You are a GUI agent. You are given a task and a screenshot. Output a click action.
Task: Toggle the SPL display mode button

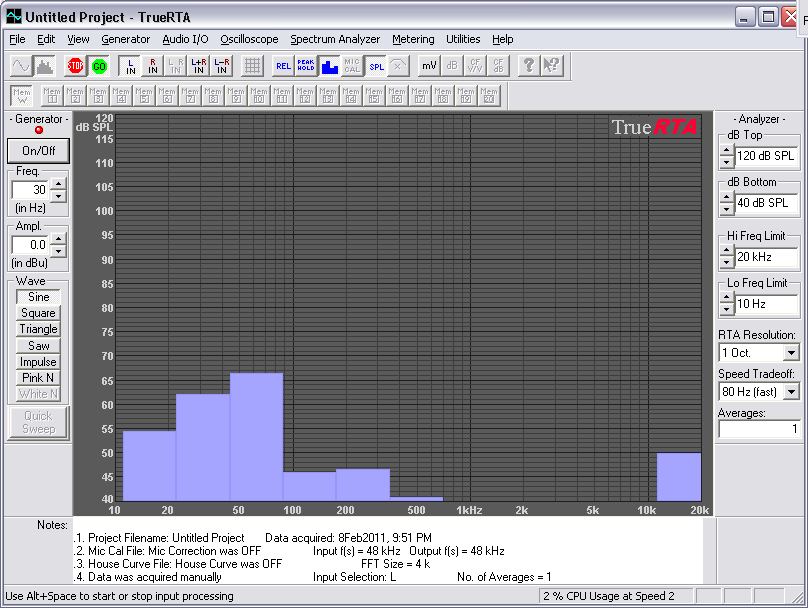click(376, 66)
